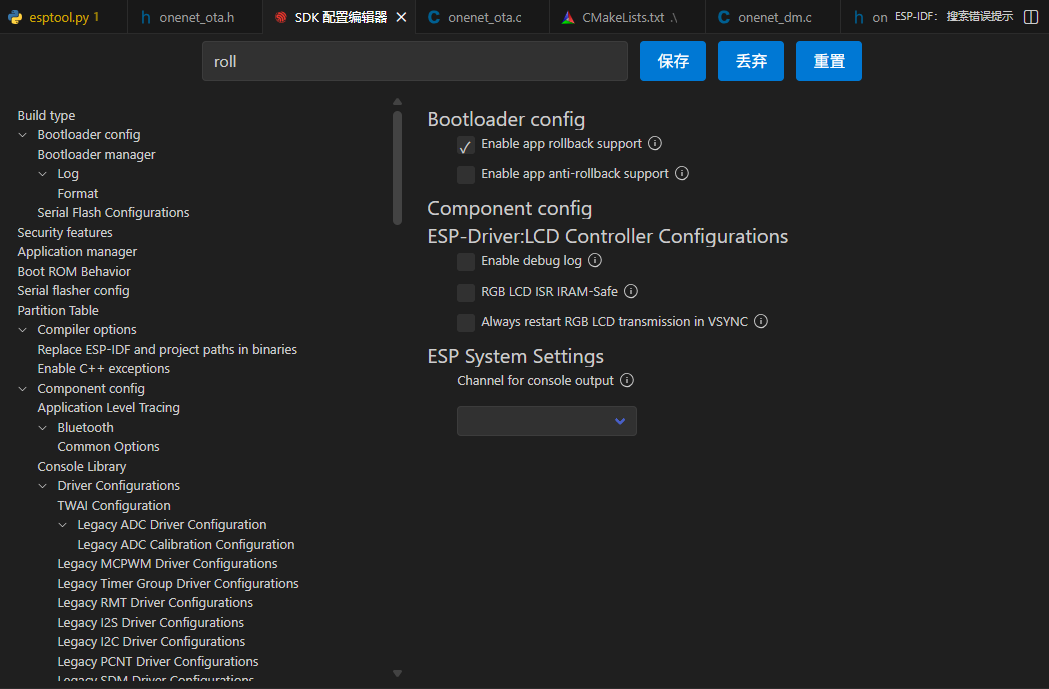Open info for Always restart RGB LCD transmission
The image size is (1049, 689).
760,322
